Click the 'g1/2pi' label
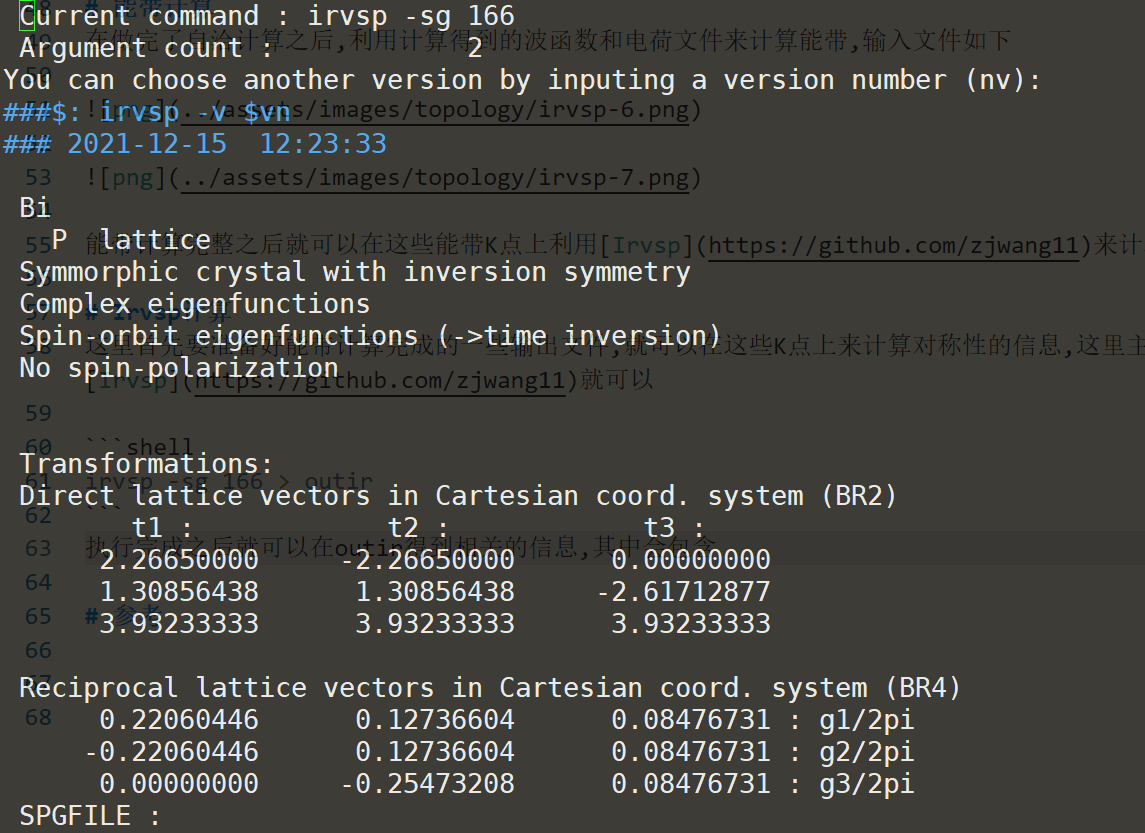 (867, 721)
